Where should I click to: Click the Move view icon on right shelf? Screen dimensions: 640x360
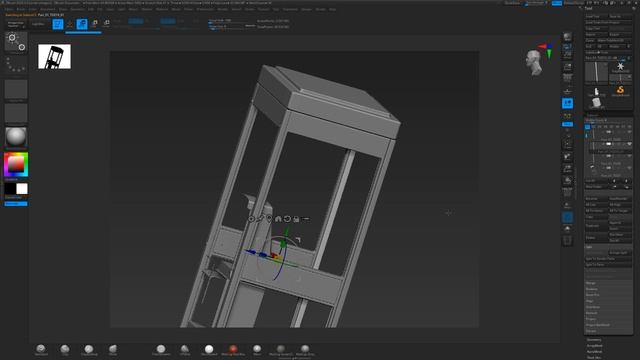tap(567, 157)
